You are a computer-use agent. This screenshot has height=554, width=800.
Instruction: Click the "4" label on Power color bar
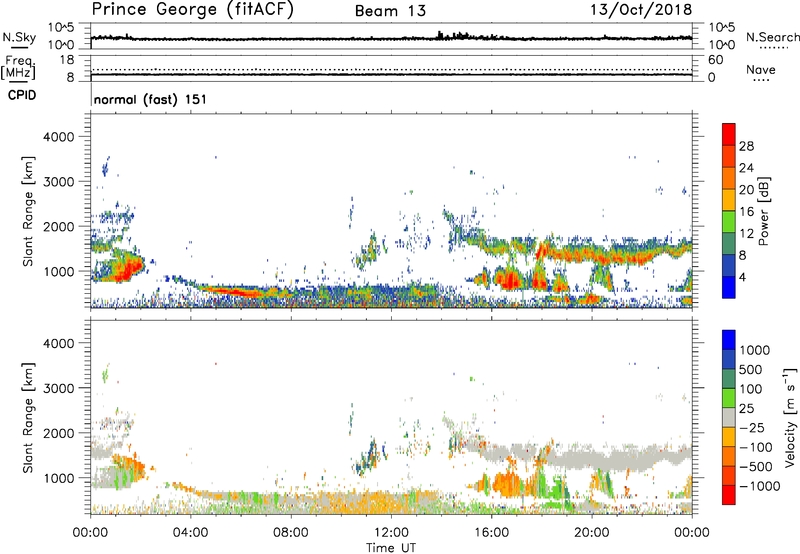click(742, 277)
